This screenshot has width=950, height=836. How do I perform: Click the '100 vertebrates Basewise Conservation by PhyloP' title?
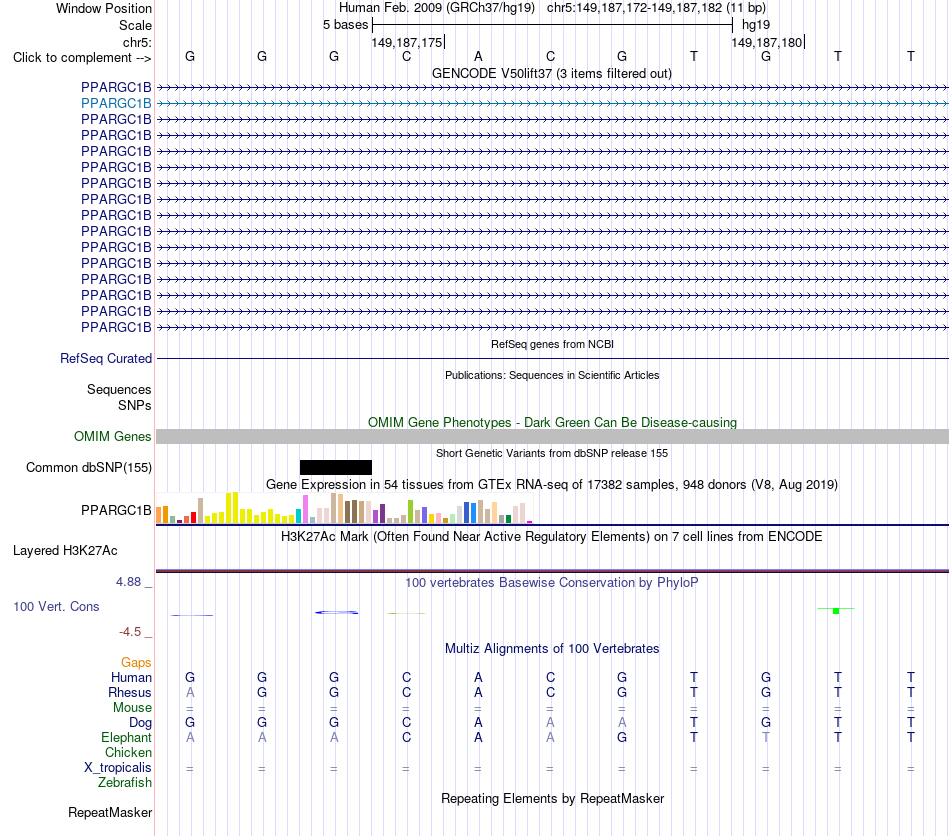(552, 583)
